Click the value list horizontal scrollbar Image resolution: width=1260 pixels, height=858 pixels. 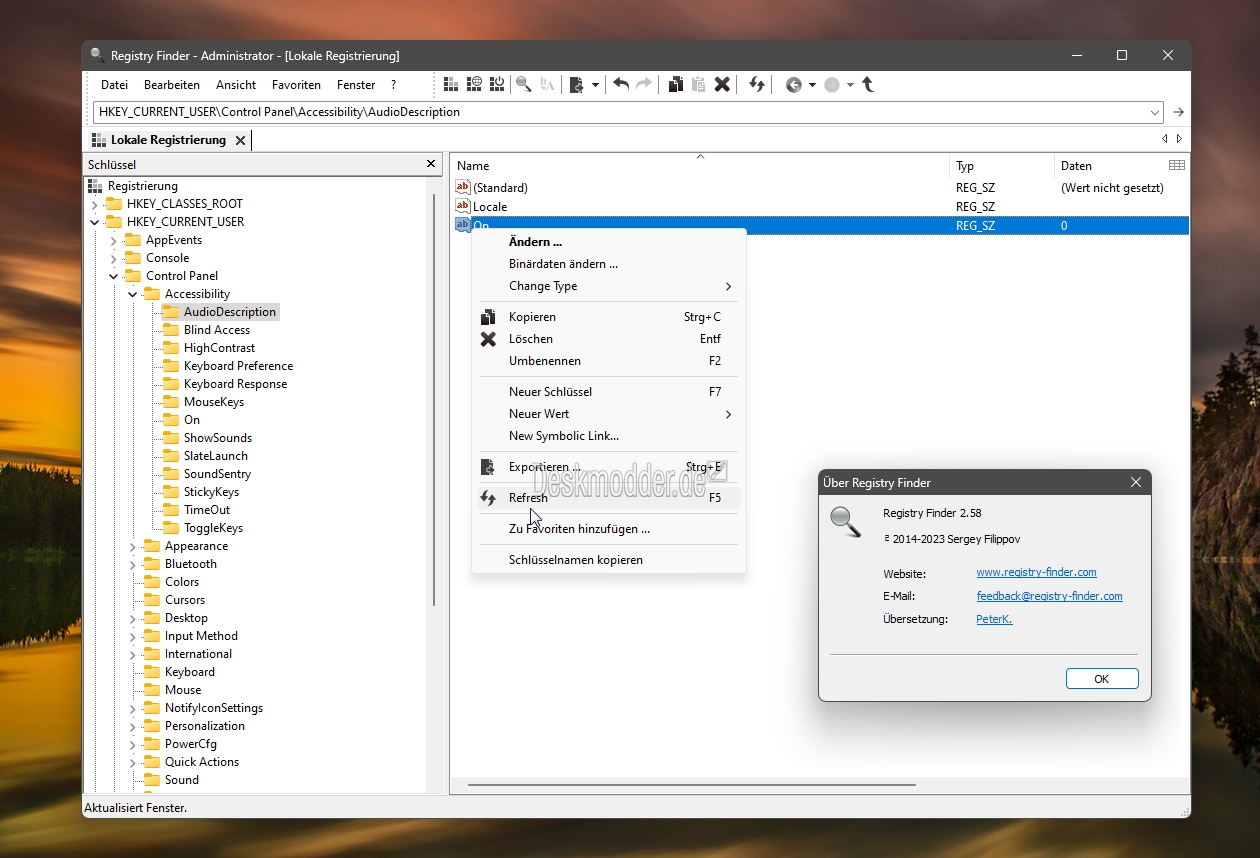tap(691, 785)
